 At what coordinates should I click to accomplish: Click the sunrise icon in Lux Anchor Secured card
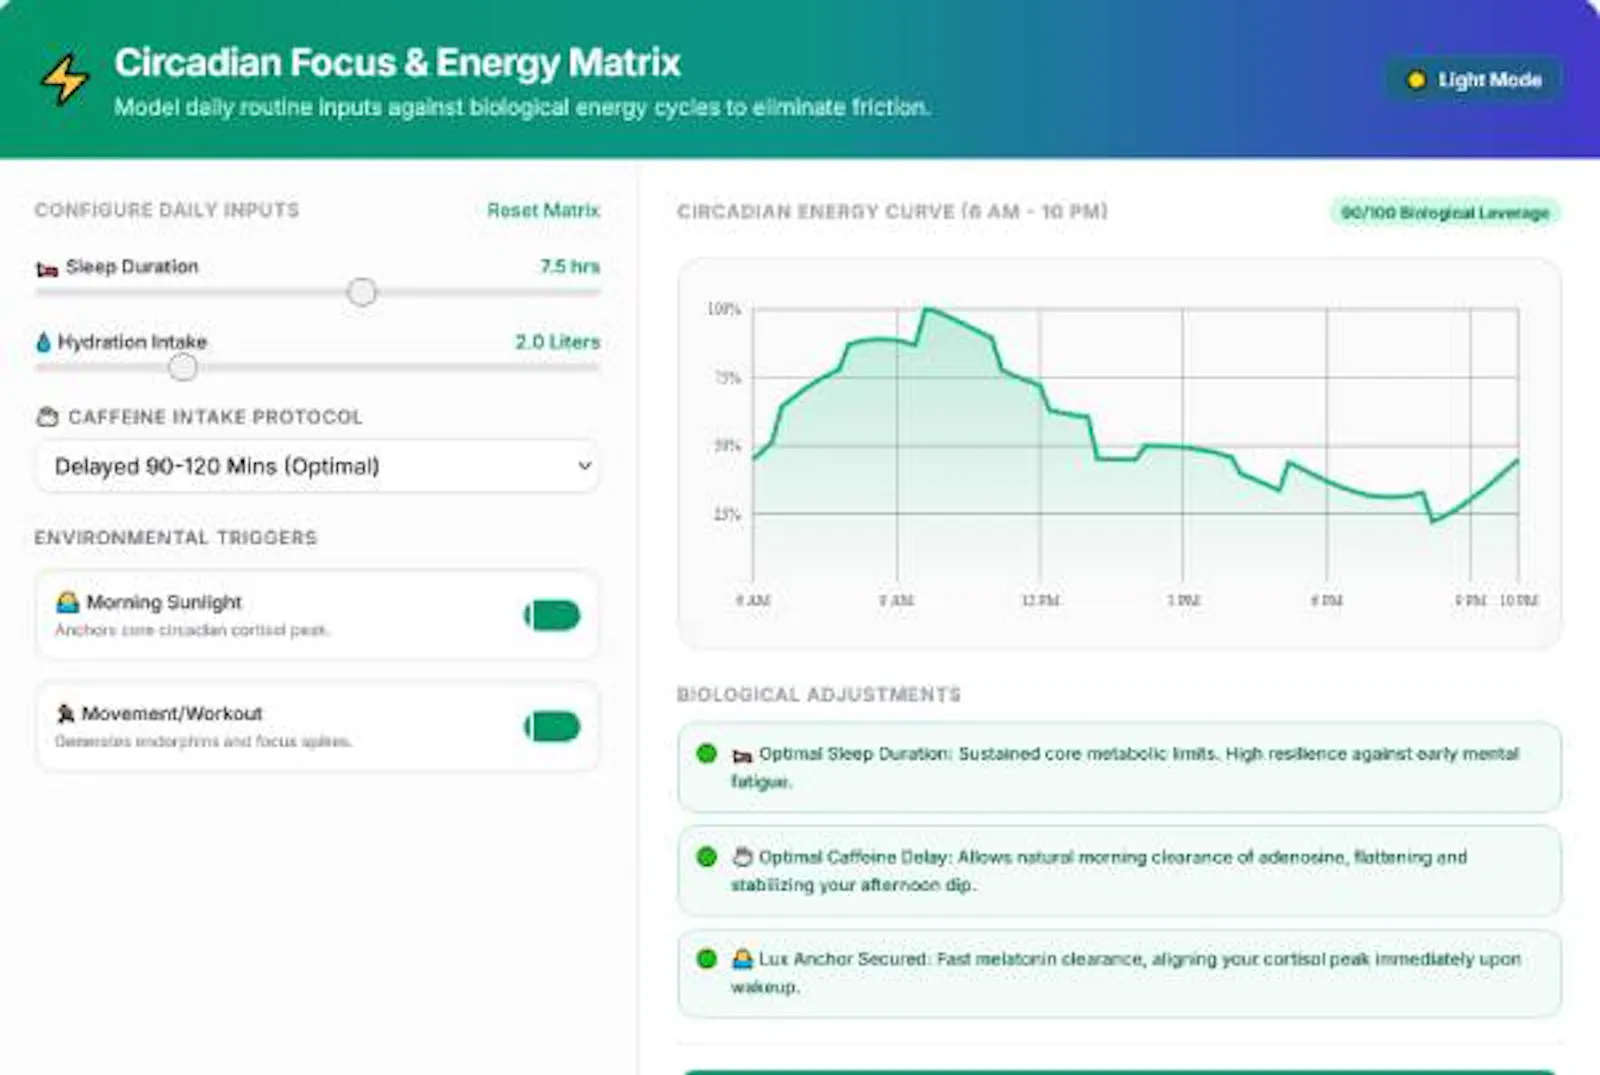742,959
